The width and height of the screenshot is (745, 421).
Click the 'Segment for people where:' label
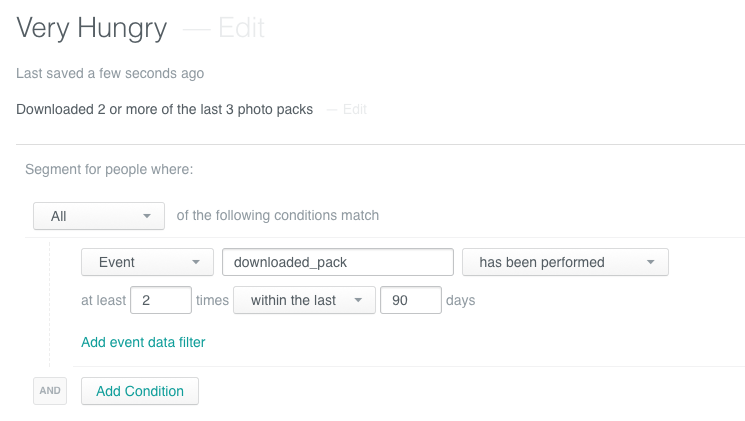point(109,170)
